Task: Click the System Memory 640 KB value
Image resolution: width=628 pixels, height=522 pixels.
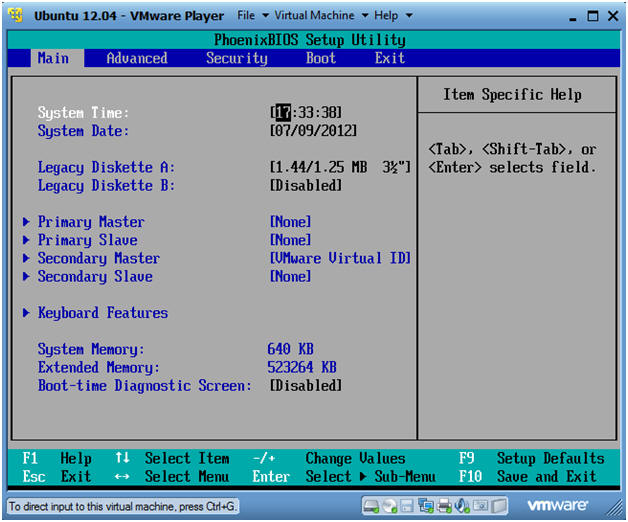Action: coord(290,349)
